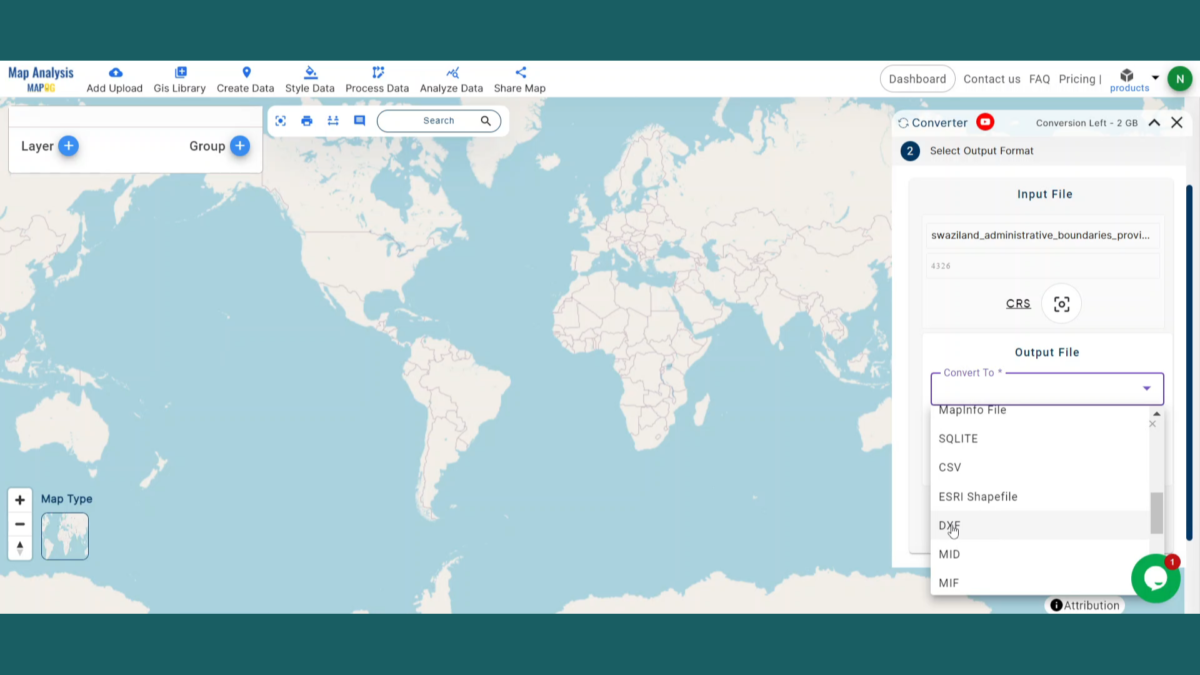Click the print map icon

click(x=307, y=121)
